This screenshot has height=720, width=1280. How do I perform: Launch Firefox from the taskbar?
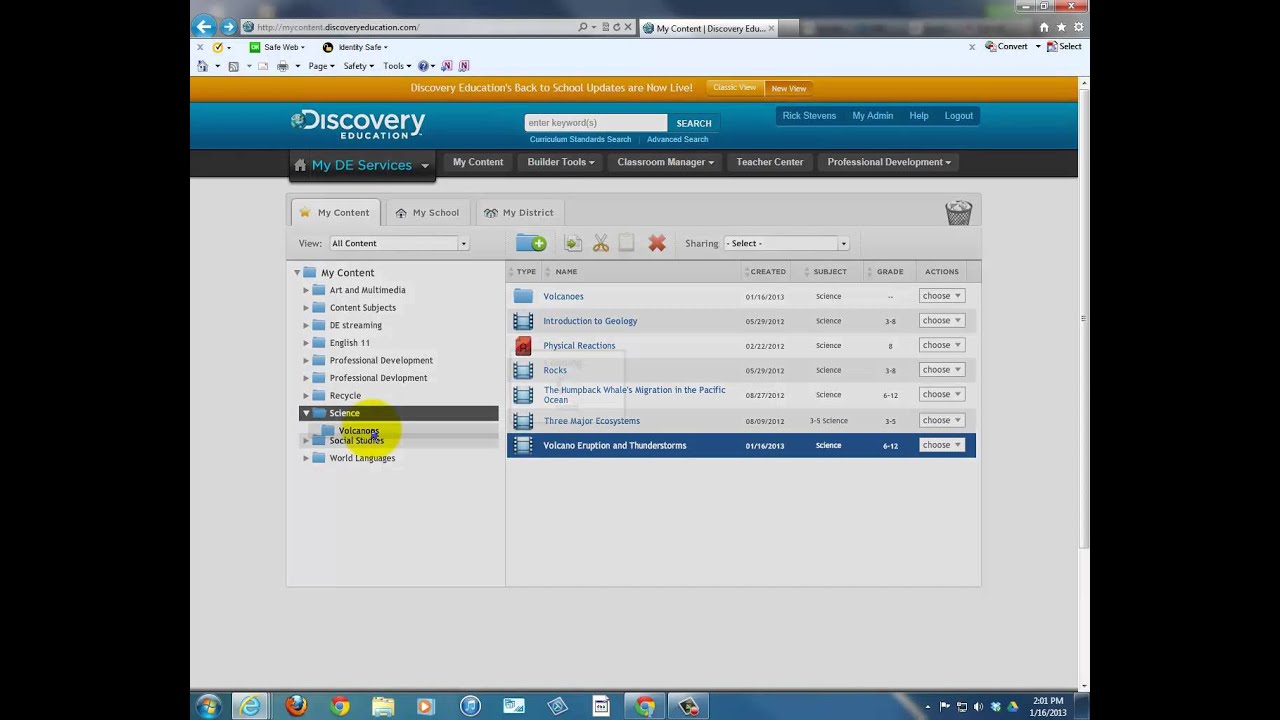coord(296,706)
